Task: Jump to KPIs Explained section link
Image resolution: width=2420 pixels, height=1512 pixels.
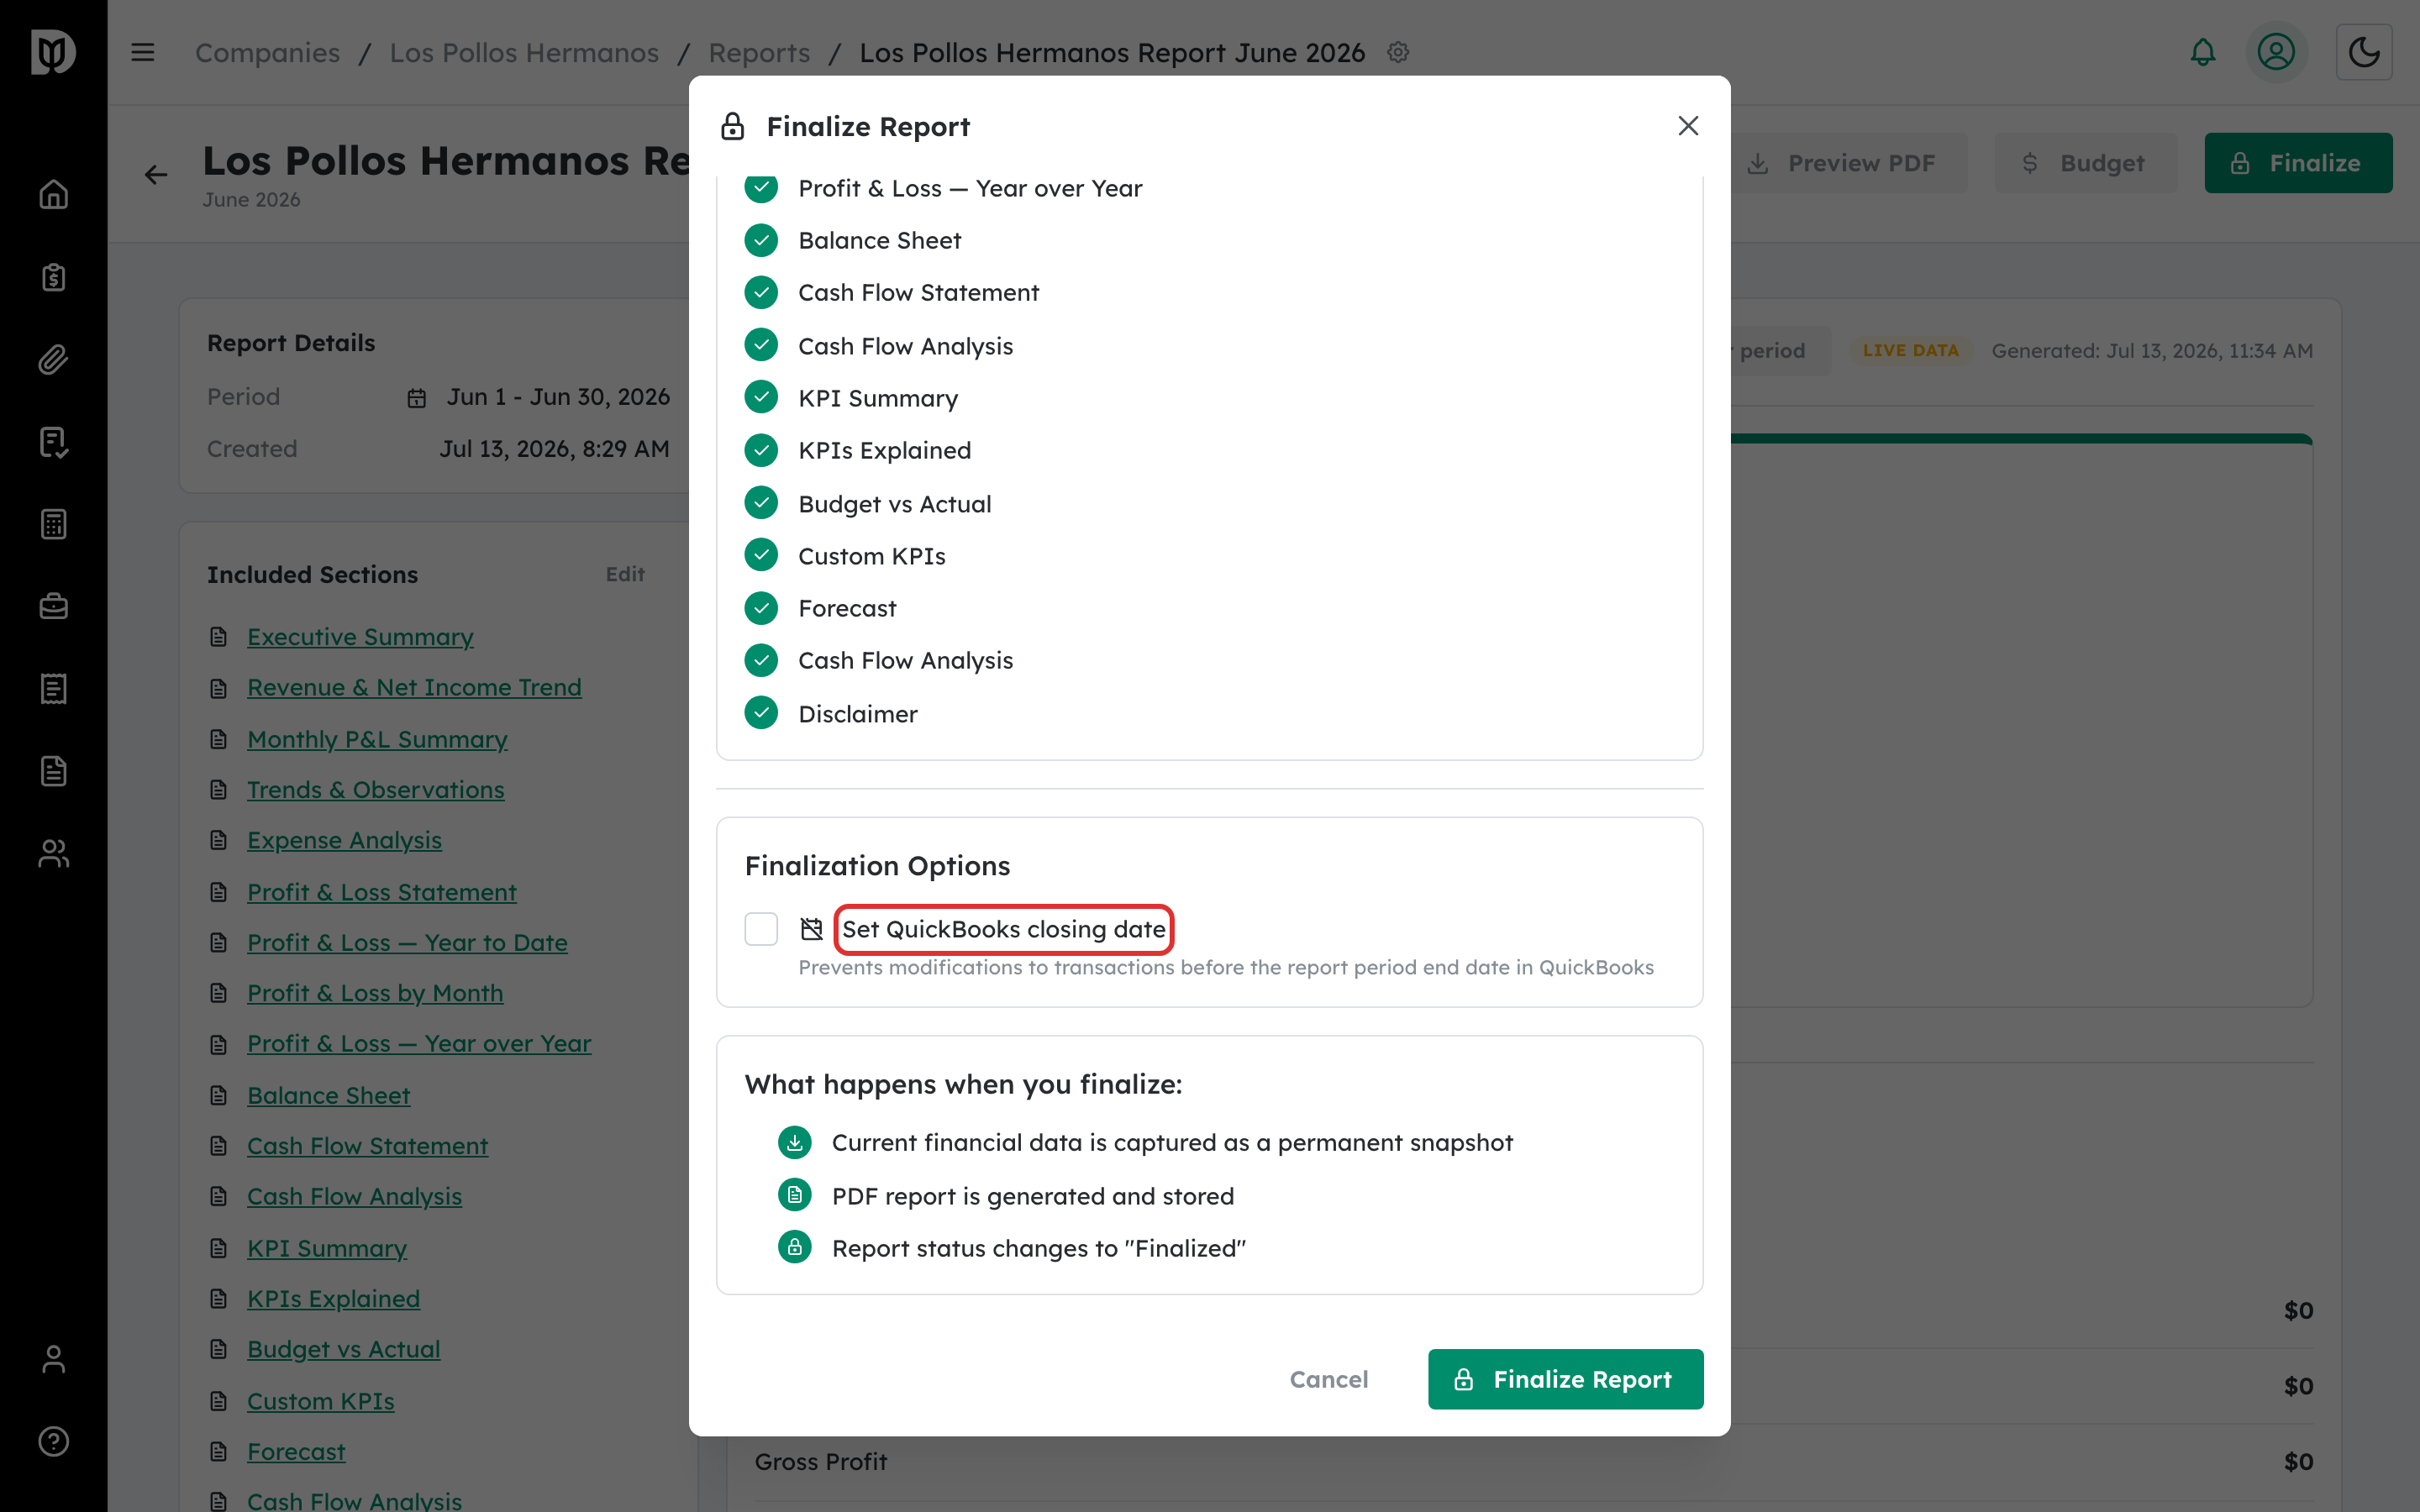Action: click(x=333, y=1298)
